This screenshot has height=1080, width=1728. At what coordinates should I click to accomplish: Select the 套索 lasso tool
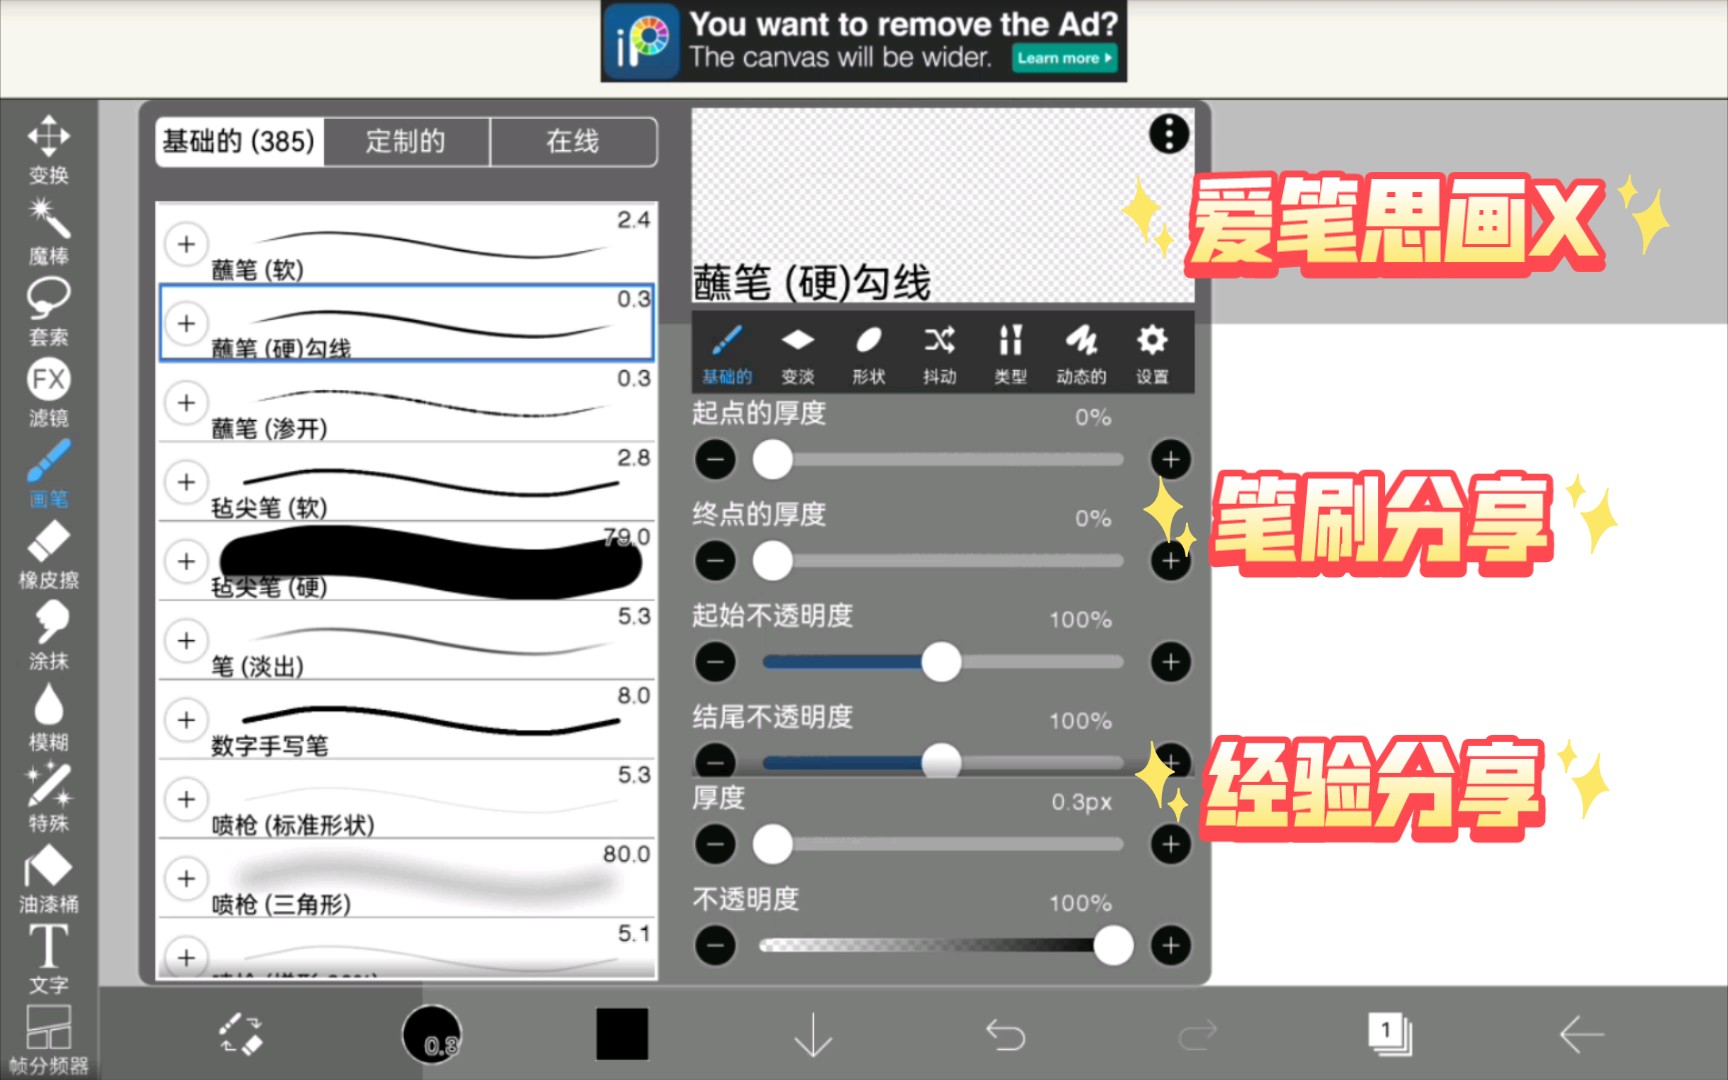click(x=48, y=312)
